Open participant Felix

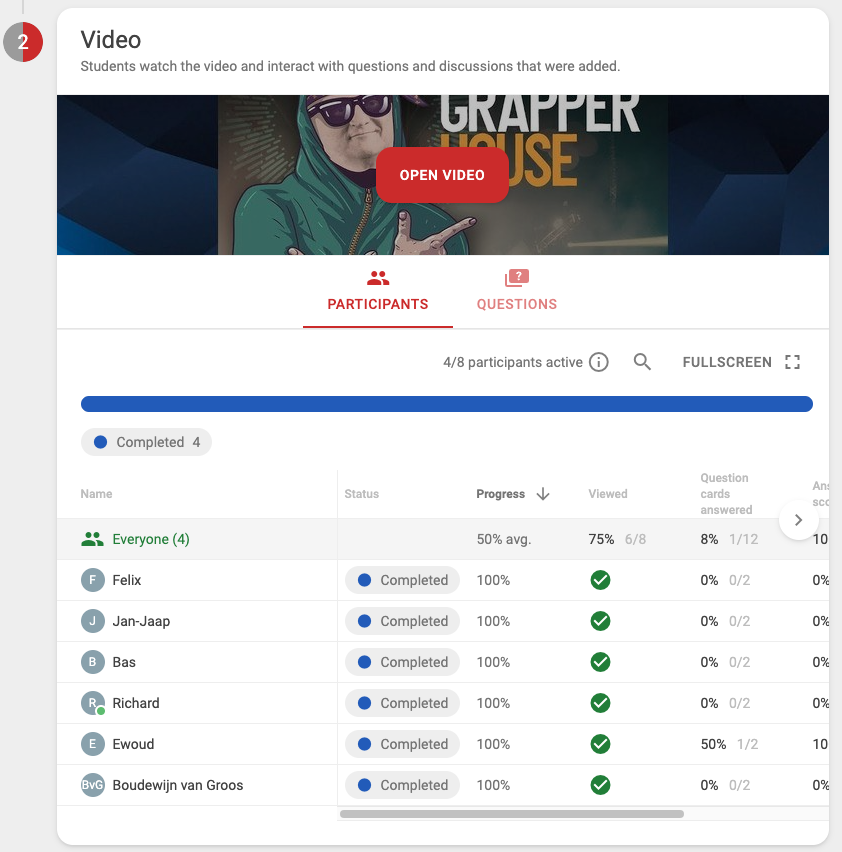tap(127, 580)
